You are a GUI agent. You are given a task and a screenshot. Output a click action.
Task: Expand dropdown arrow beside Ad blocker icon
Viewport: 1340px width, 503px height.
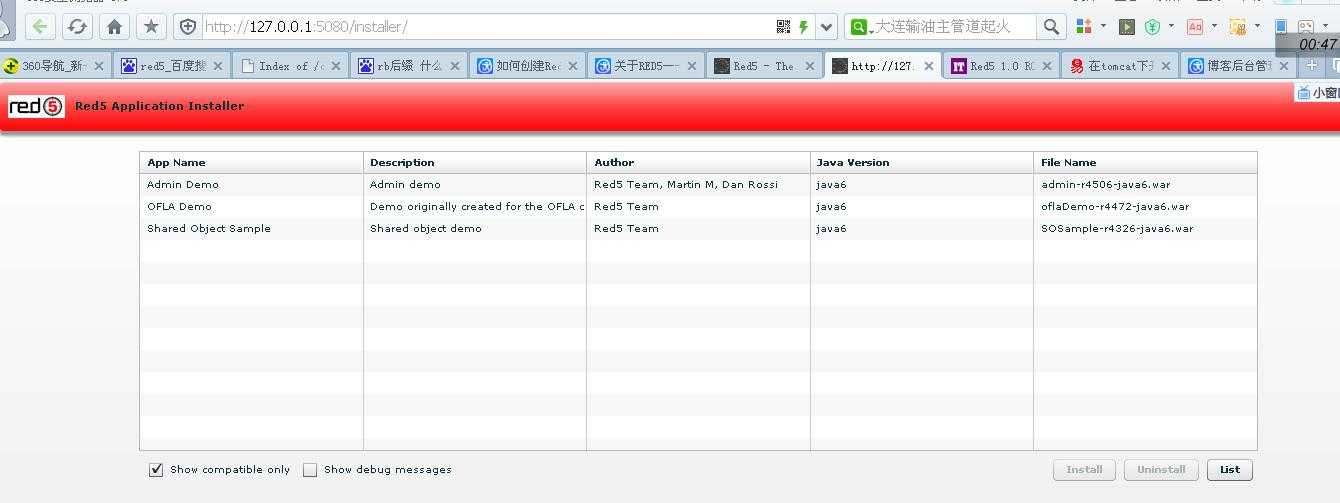coord(1214,26)
